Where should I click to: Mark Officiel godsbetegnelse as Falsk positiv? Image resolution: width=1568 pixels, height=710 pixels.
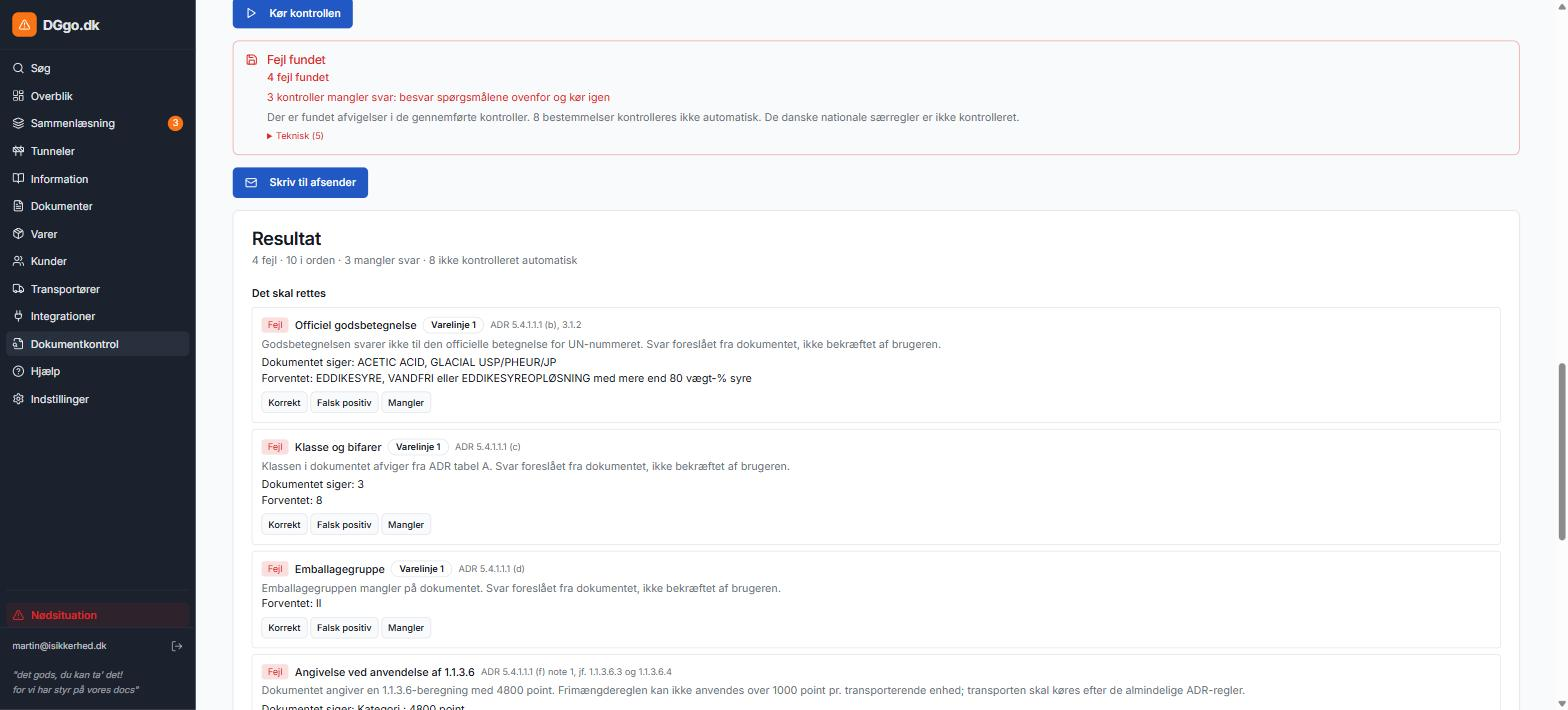pos(344,403)
